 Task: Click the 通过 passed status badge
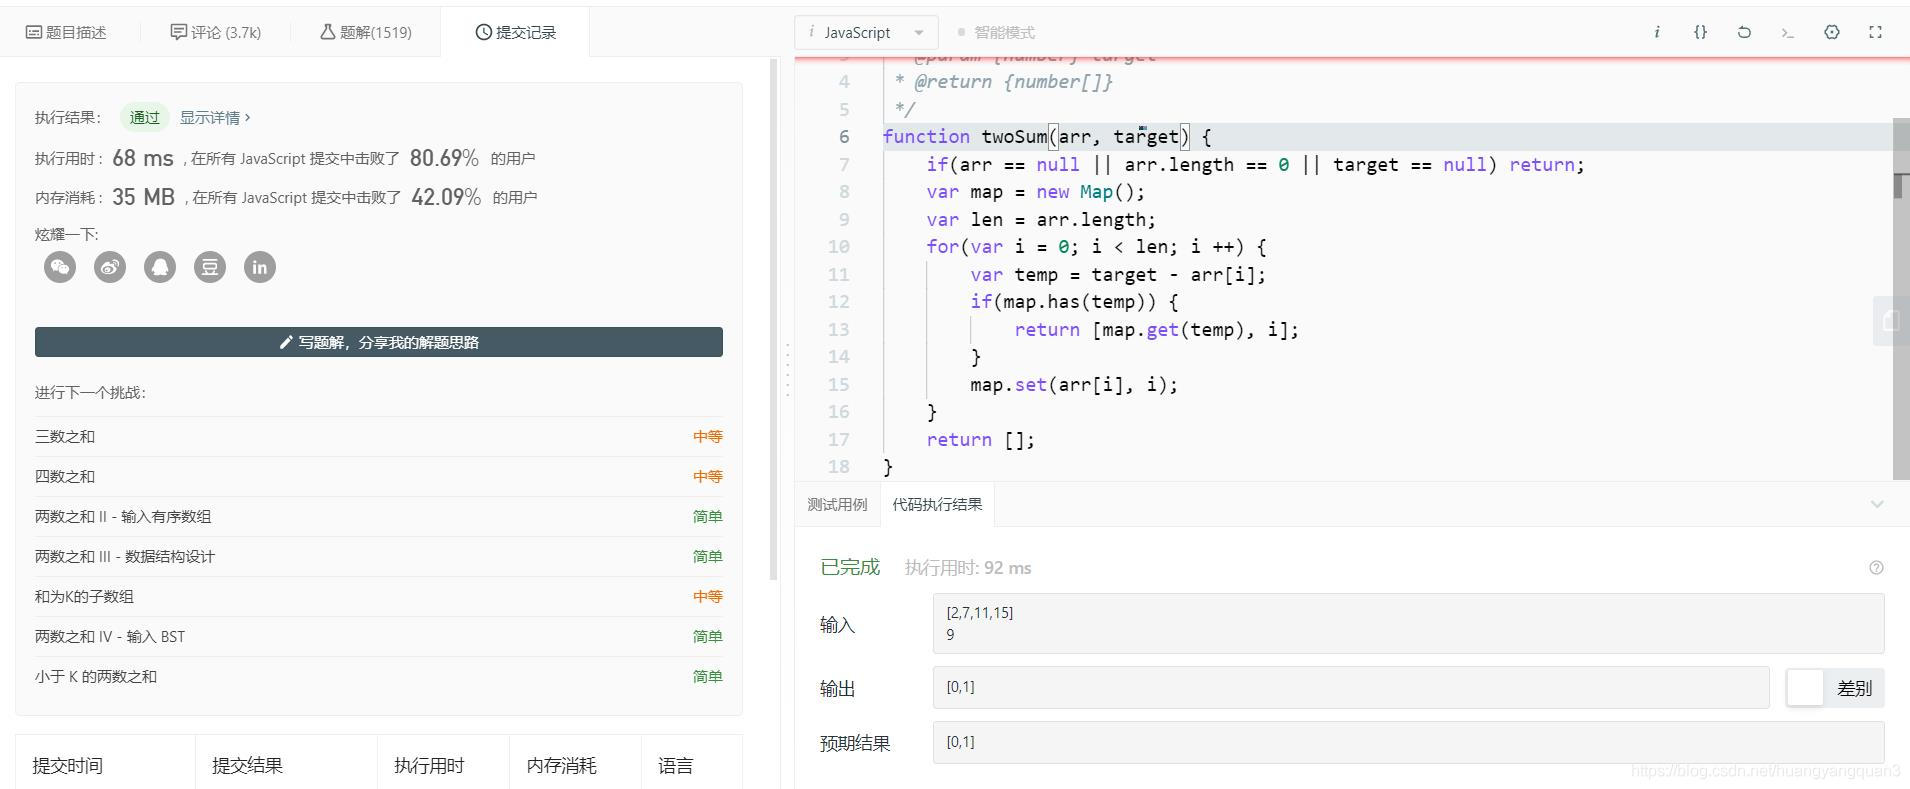pos(144,118)
